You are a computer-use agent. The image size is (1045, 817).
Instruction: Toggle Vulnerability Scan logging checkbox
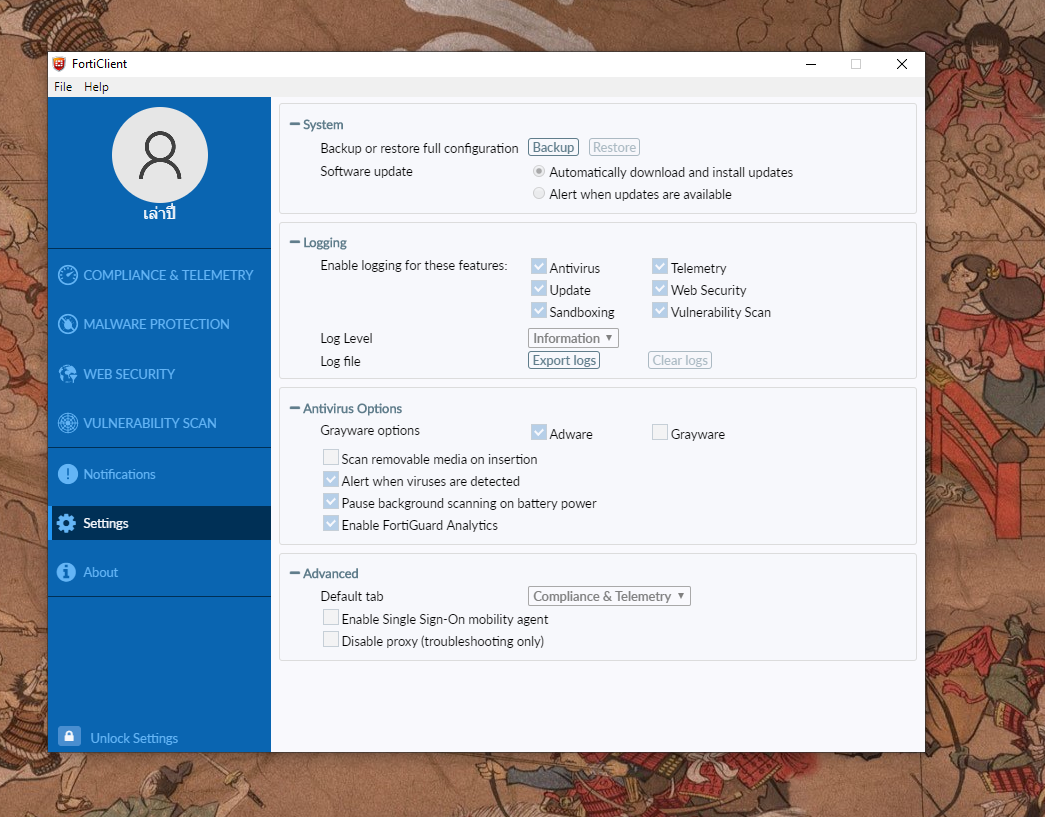660,311
